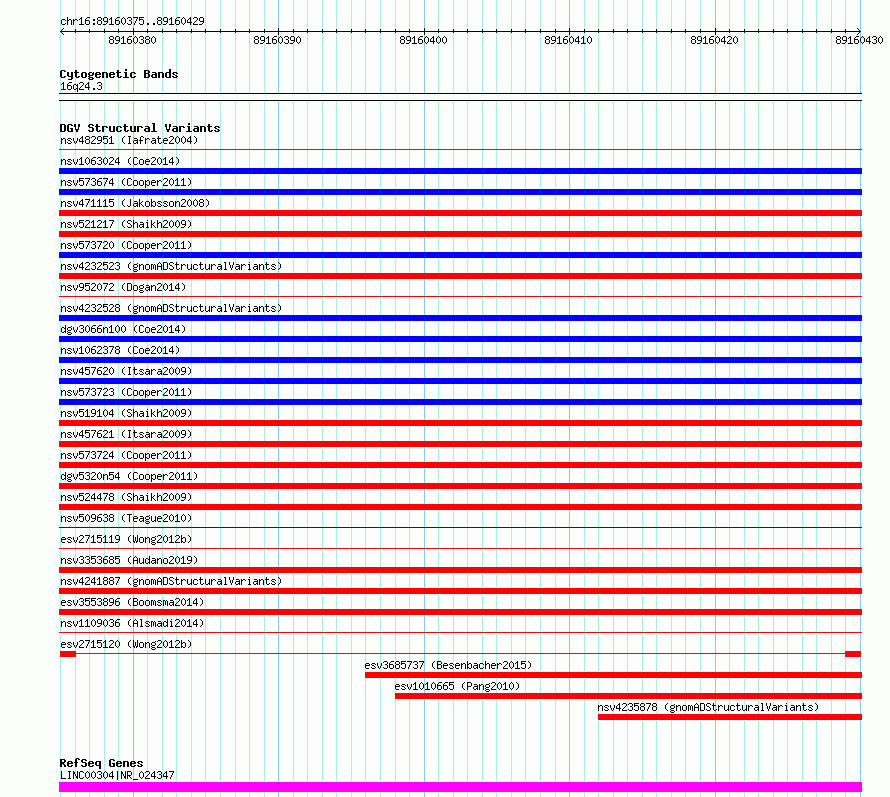Click the Cytogenetic Bands track title
890x797 pixels.
pos(119,74)
